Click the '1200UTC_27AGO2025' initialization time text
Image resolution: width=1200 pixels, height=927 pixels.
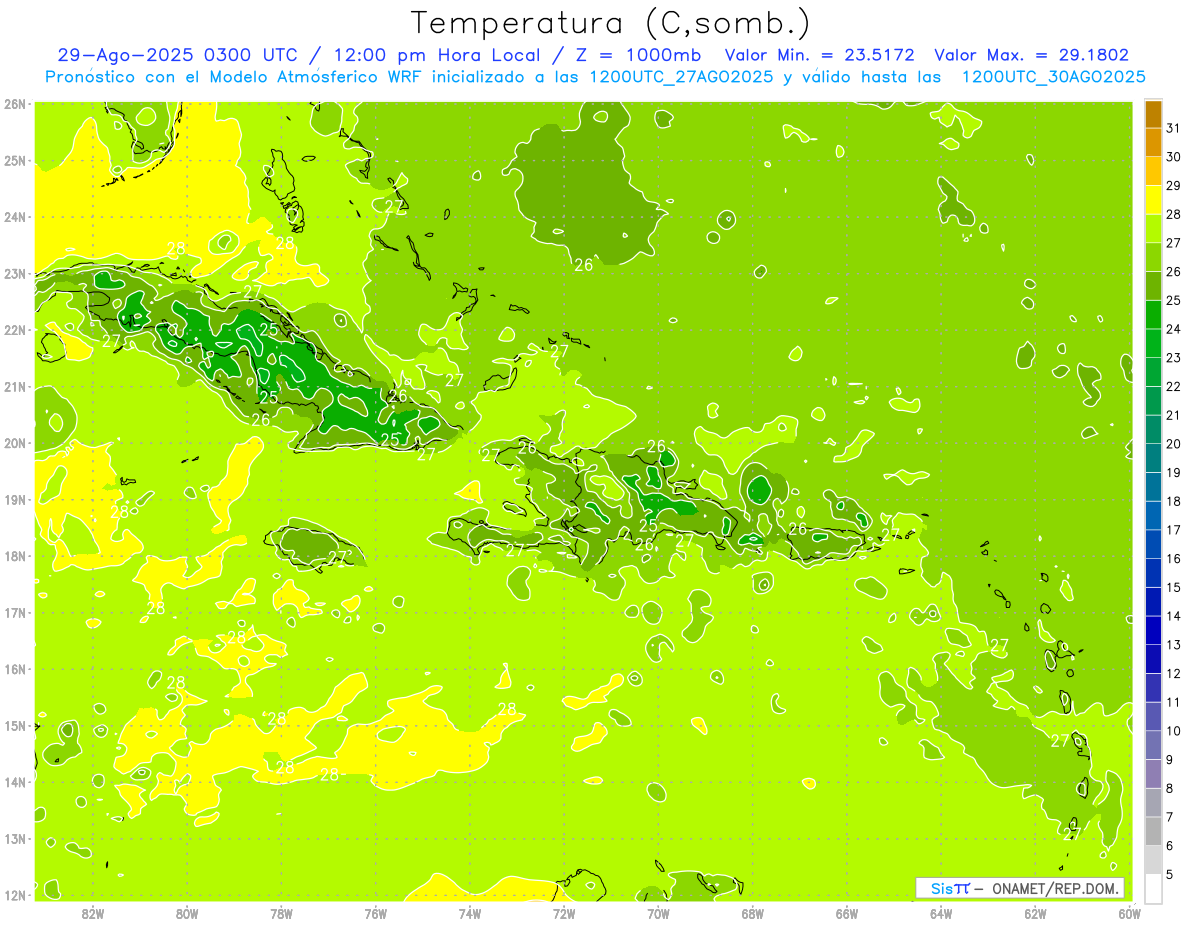coord(680,76)
